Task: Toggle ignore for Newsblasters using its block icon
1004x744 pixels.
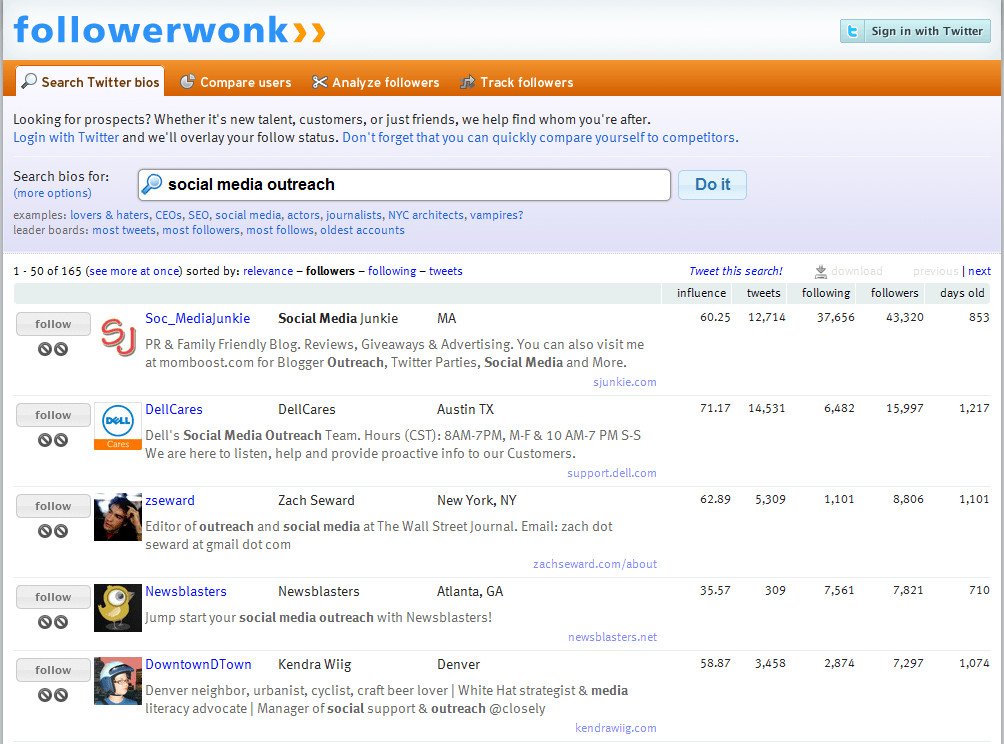Action: [62, 620]
